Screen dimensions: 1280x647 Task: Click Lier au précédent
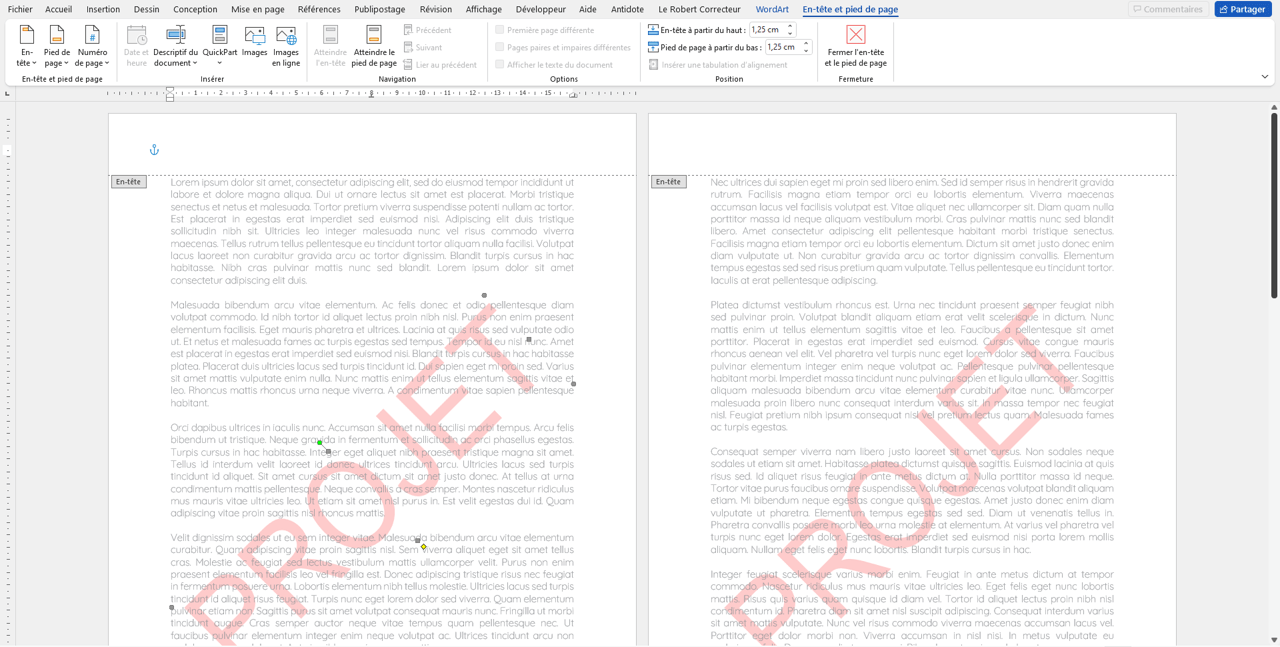click(x=440, y=65)
